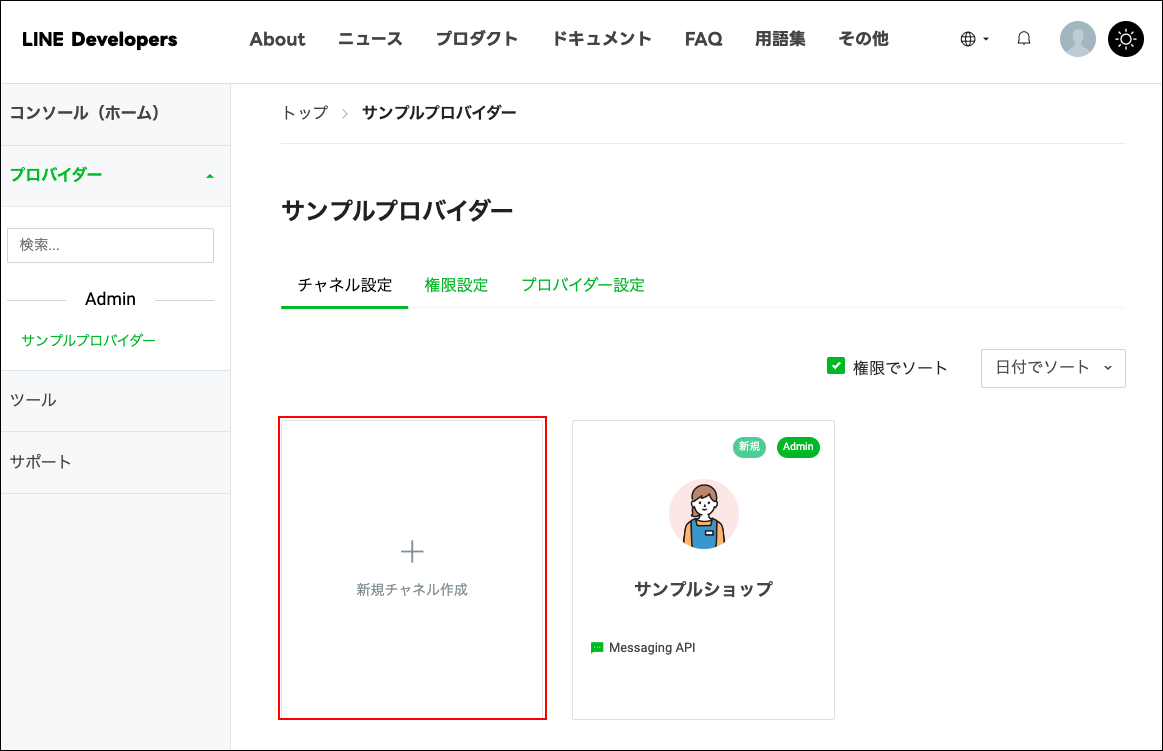
Task: Click the plus icon for new channel
Action: [412, 552]
